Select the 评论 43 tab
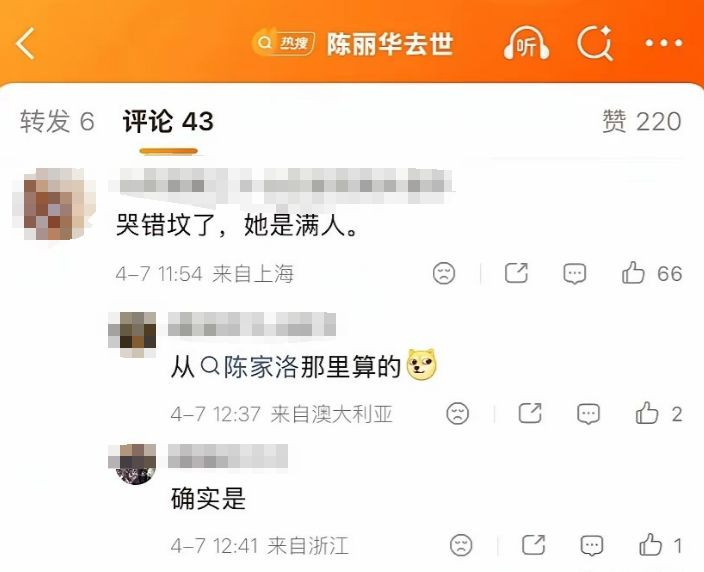704x572 pixels. [x=168, y=121]
